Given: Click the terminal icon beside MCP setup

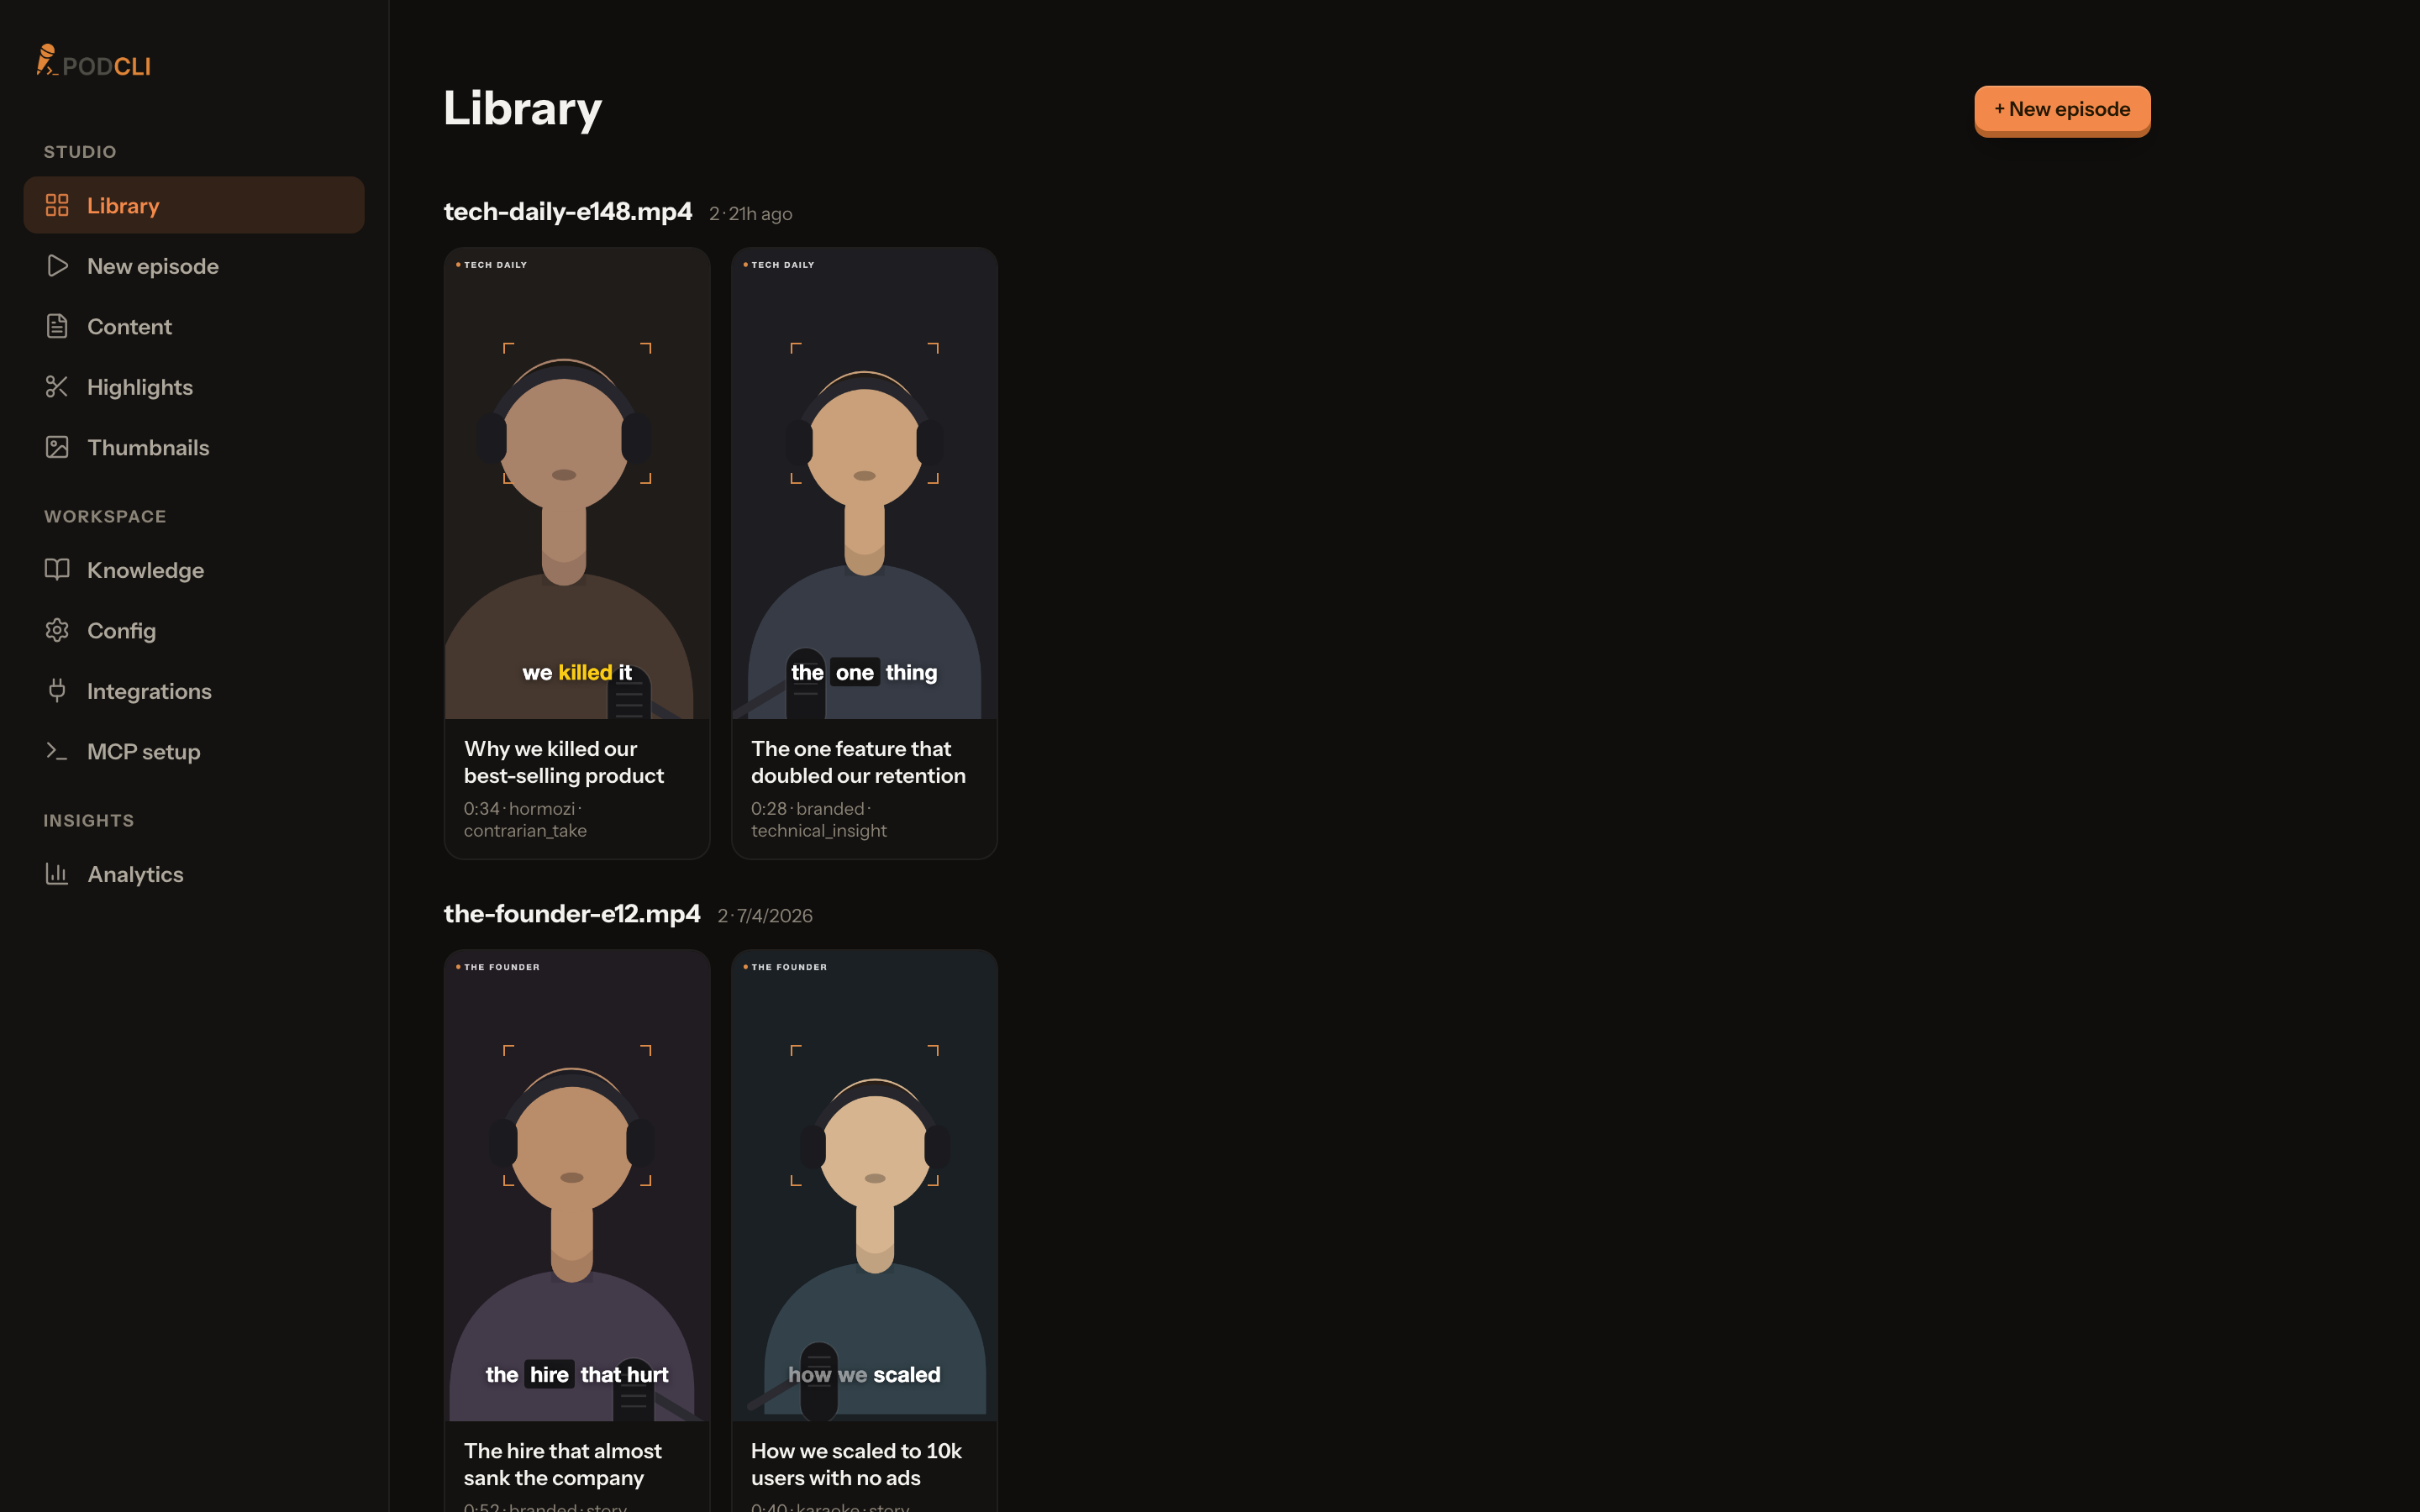Looking at the screenshot, I should point(57,751).
